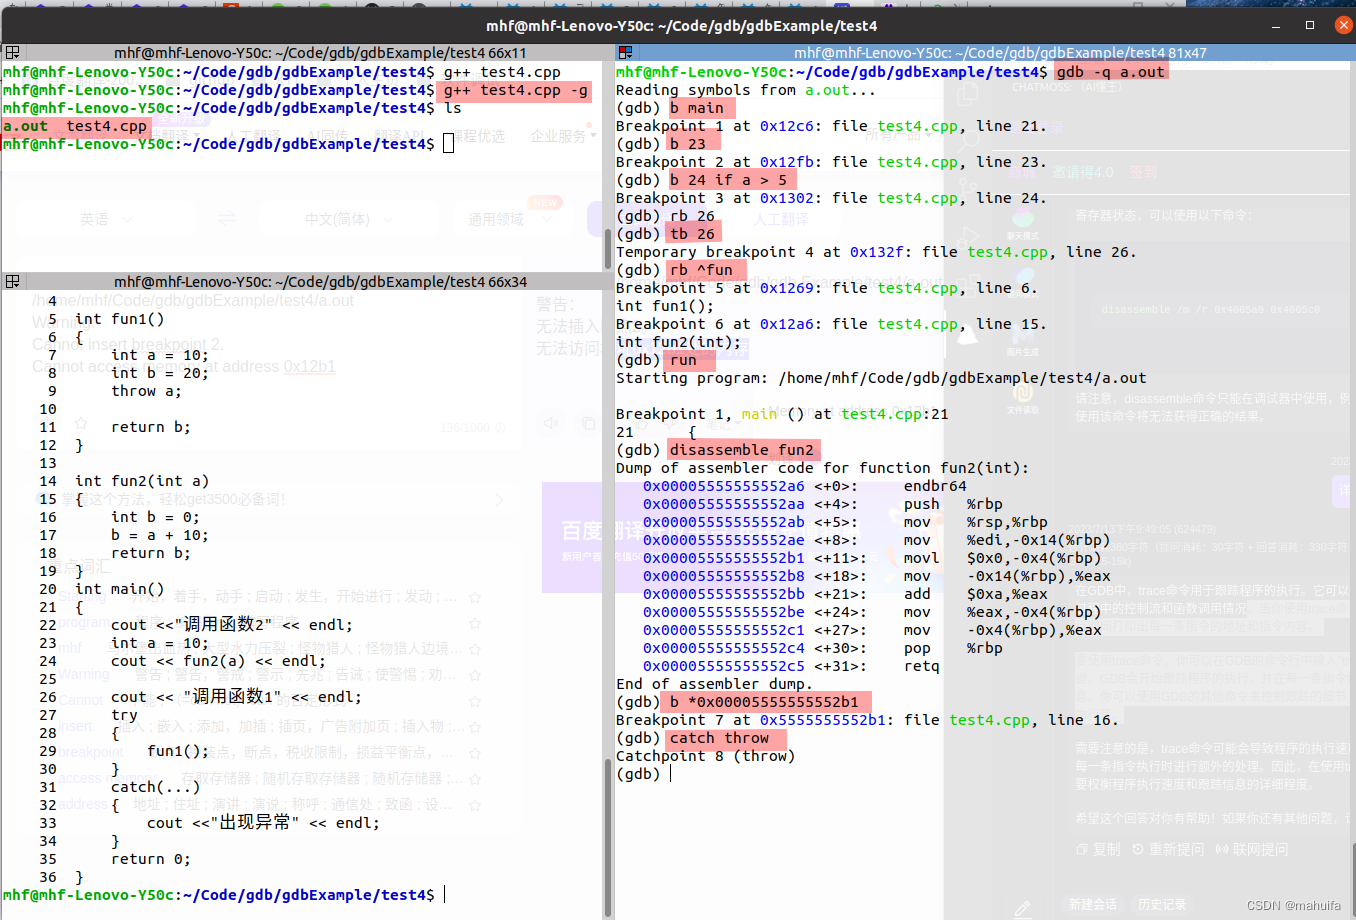The height and width of the screenshot is (920, 1356).
Task: Click 'Reading symbols from a.out...' line
Action: coord(746,90)
